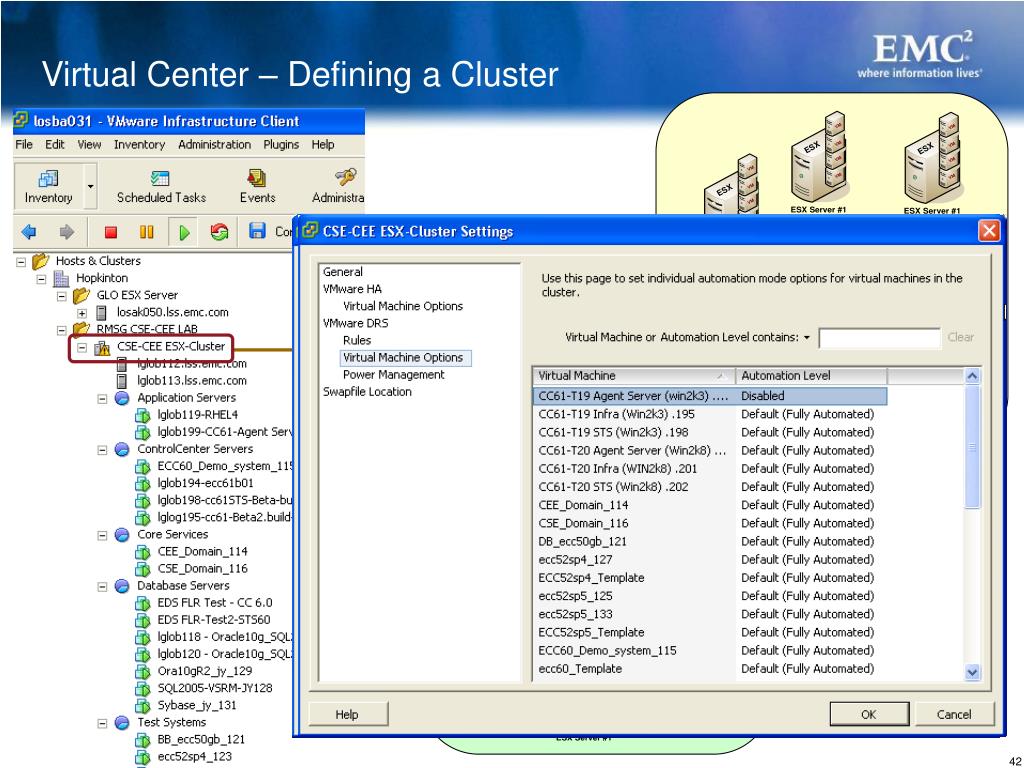
Task: Collapse the Hopkinton datacenter node
Action: pyautogui.click(x=41, y=279)
